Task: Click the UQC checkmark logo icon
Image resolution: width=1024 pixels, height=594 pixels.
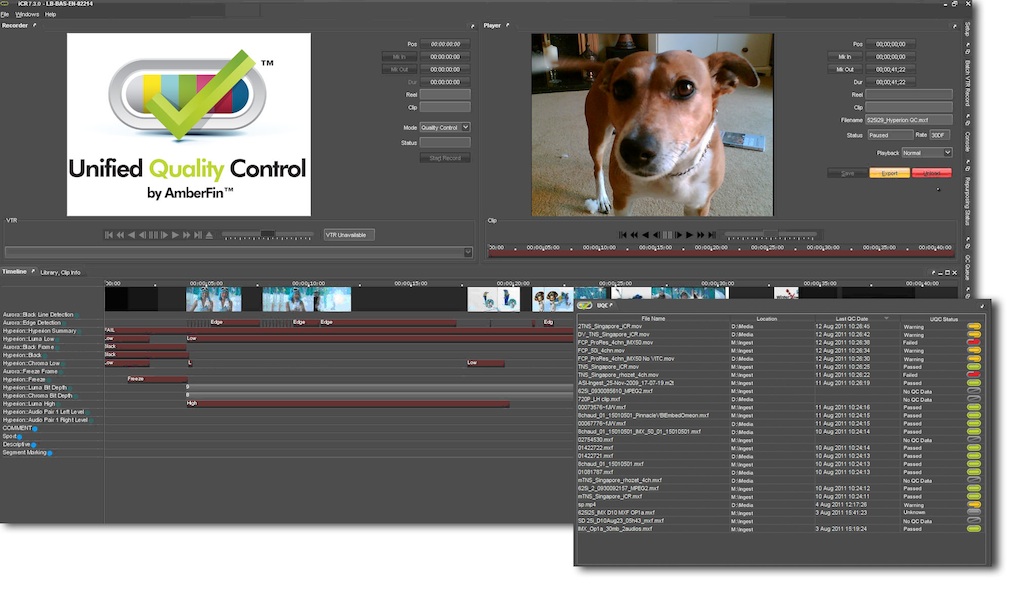Action: pyautogui.click(x=584, y=305)
